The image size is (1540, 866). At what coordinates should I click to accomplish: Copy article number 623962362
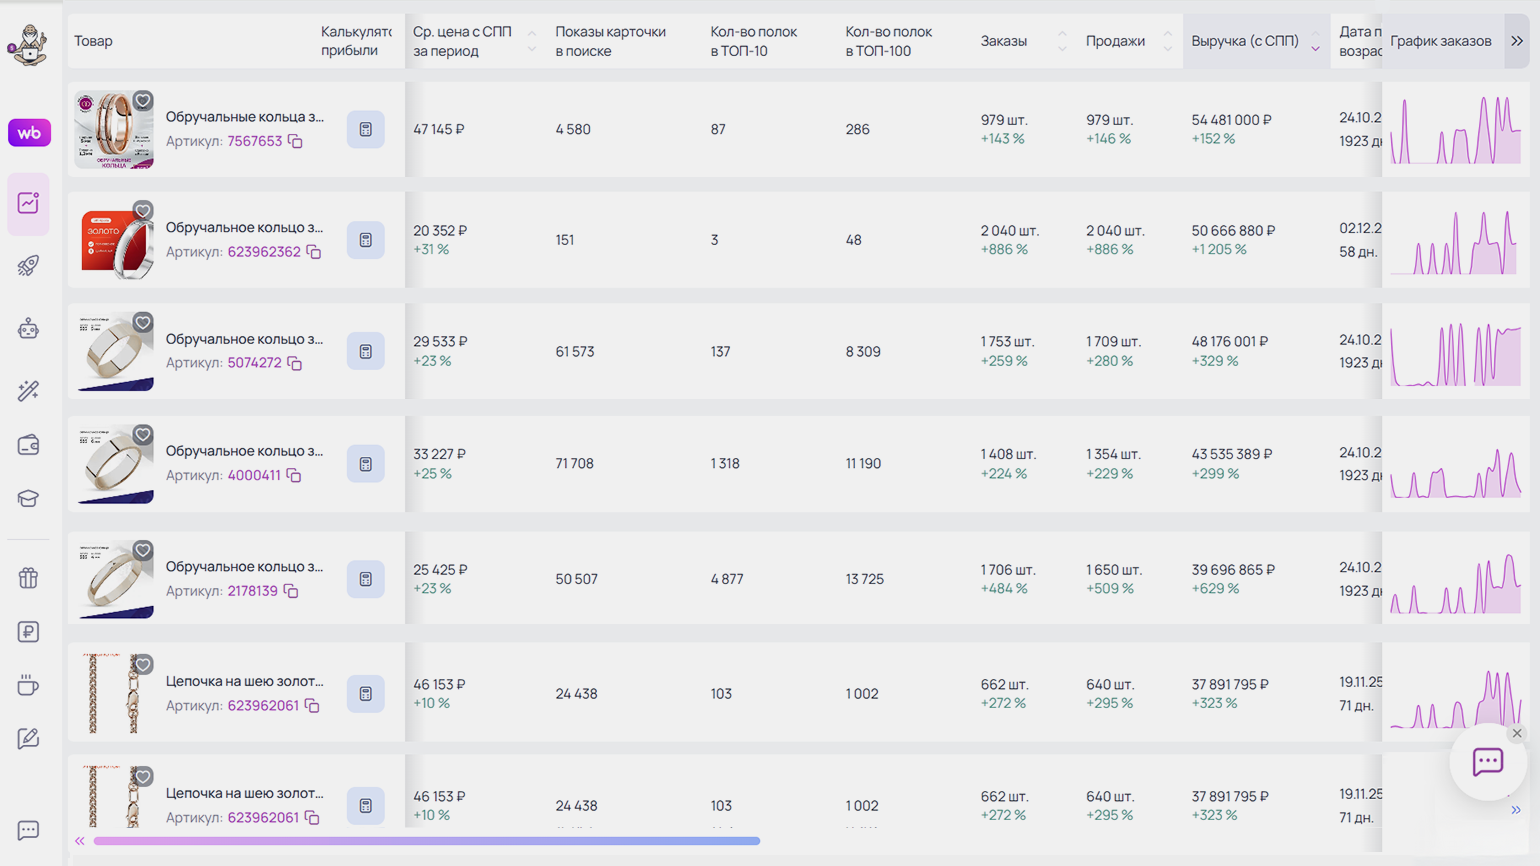pyautogui.click(x=314, y=252)
